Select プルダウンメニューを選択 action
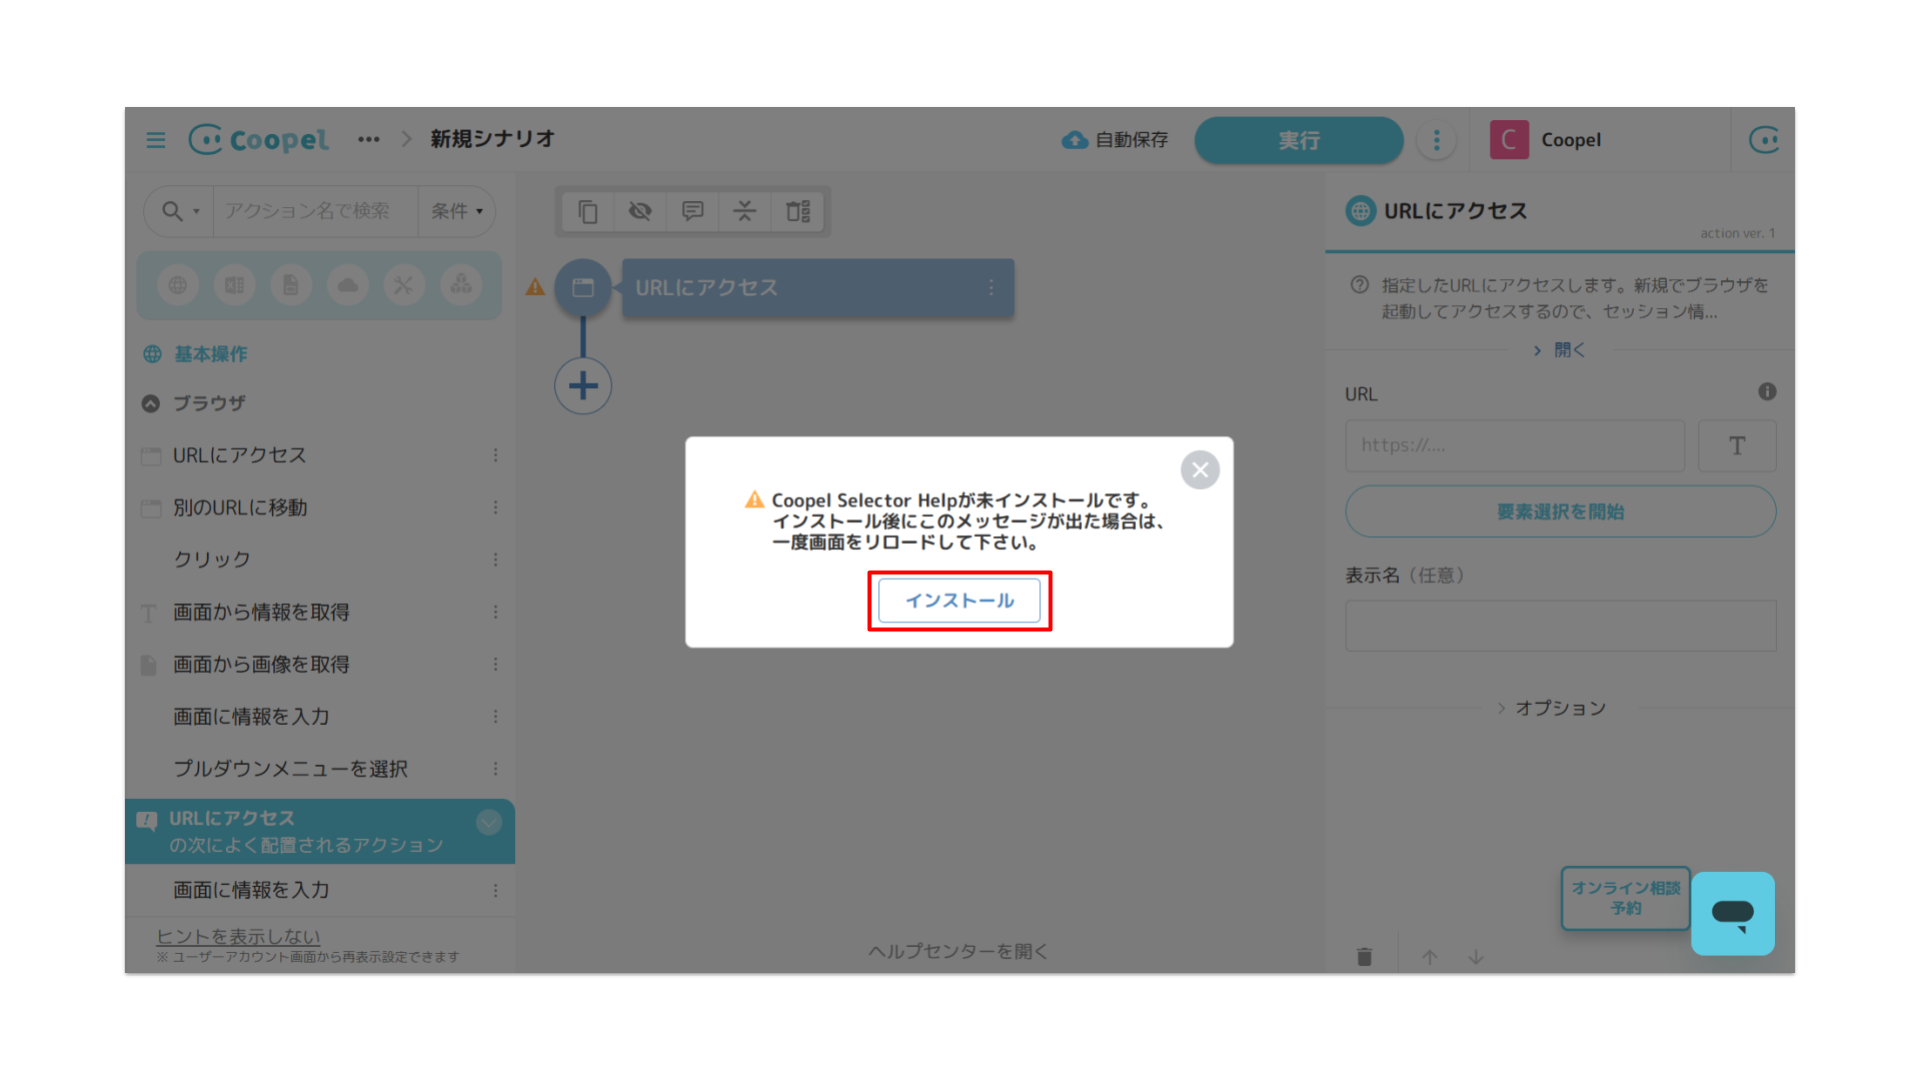The height and width of the screenshot is (1080, 1920). click(290, 768)
